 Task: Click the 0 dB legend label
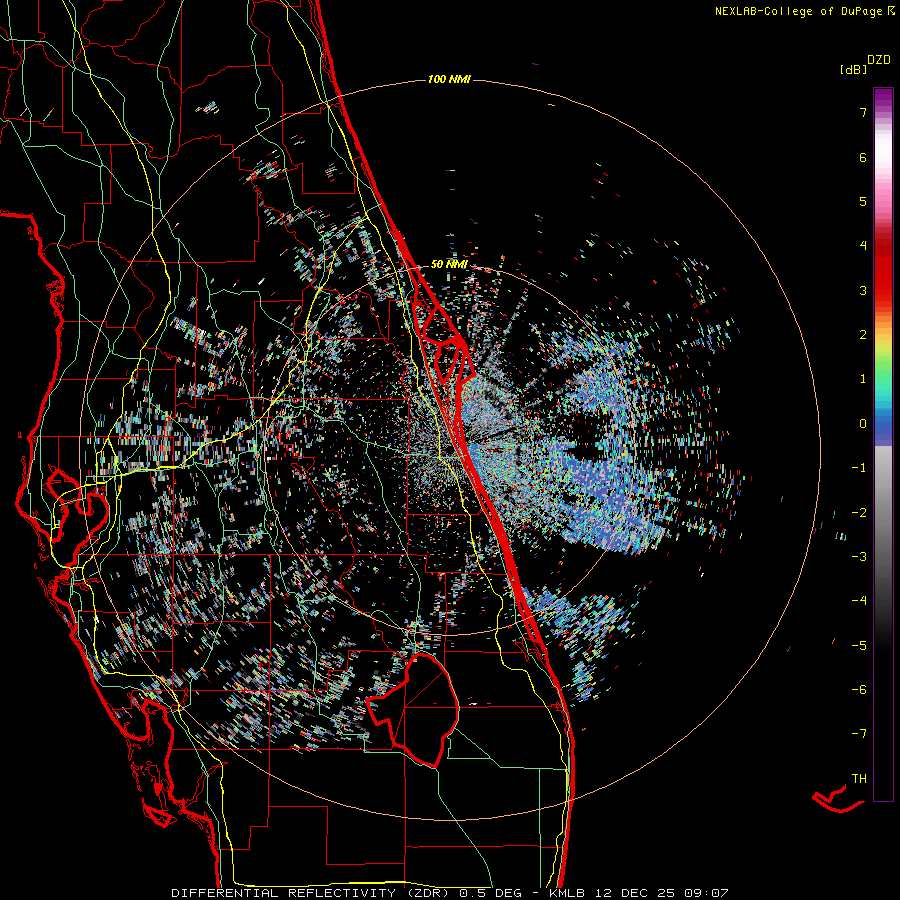[863, 424]
